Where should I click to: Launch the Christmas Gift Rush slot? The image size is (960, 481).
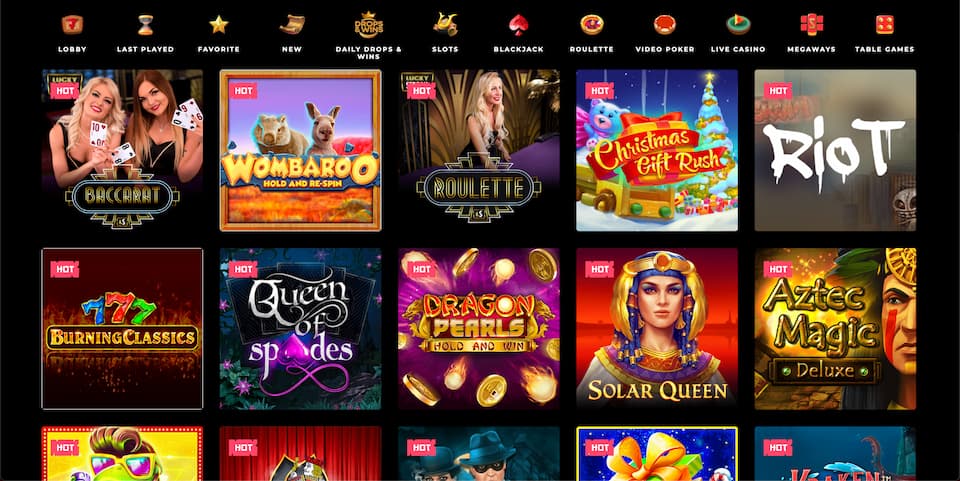click(x=657, y=150)
